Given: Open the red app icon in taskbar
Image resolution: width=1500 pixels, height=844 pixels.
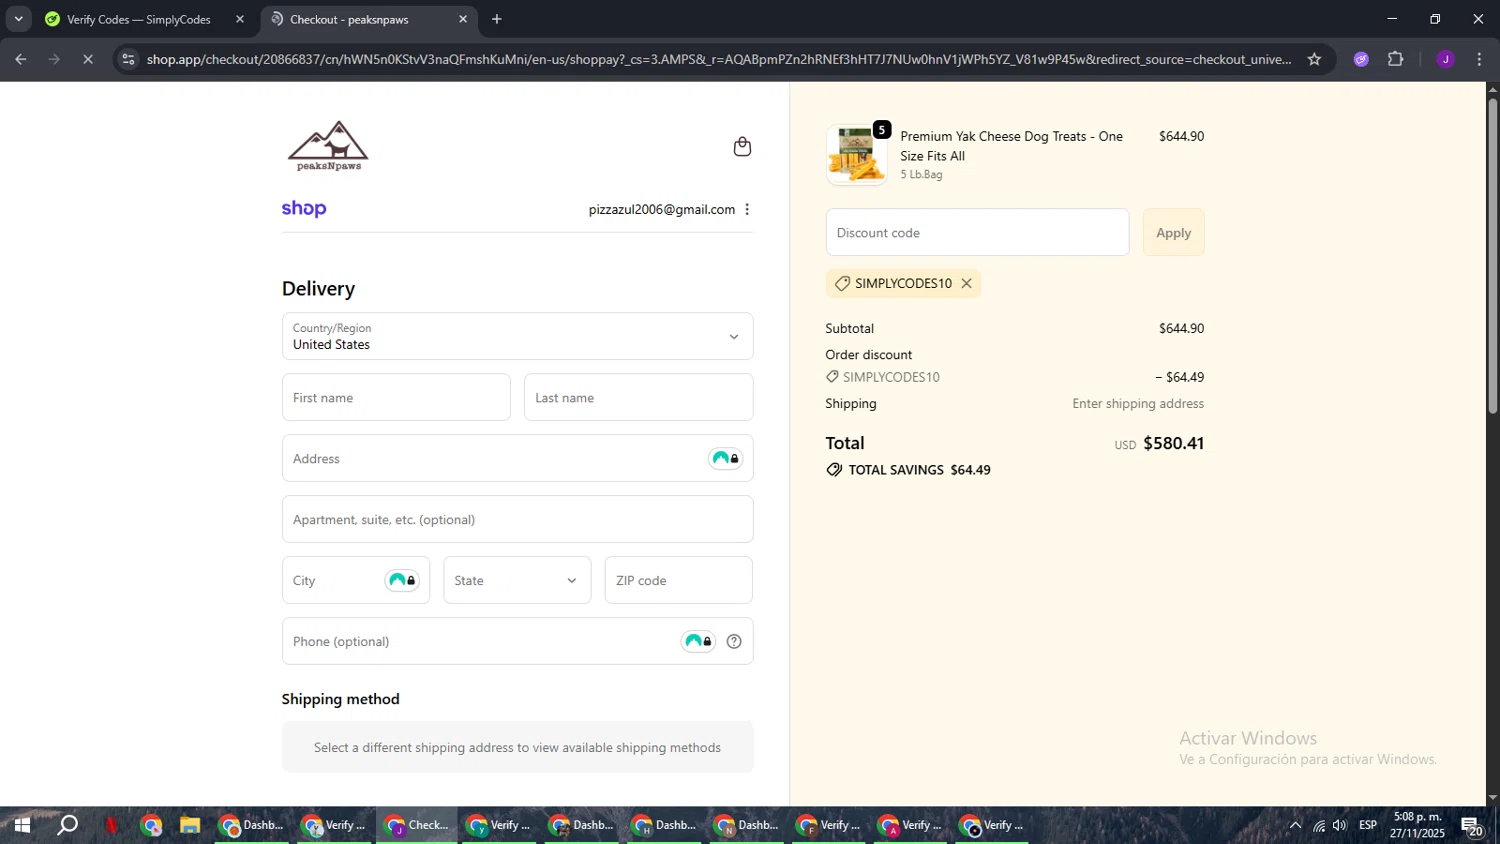Looking at the screenshot, I should tap(111, 825).
